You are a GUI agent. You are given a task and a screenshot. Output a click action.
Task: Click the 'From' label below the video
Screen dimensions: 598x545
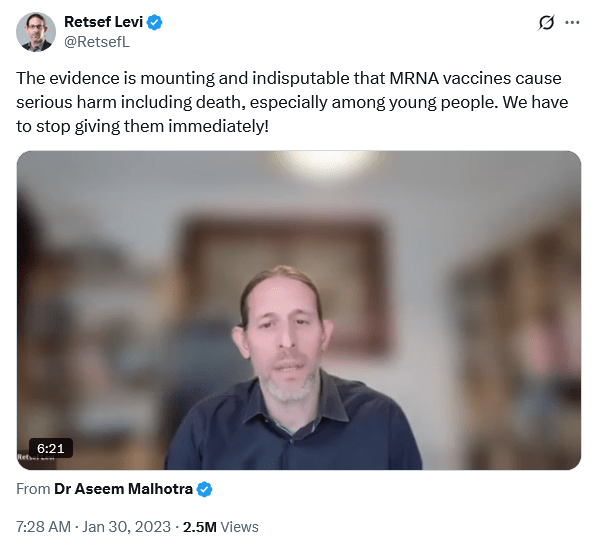33,489
